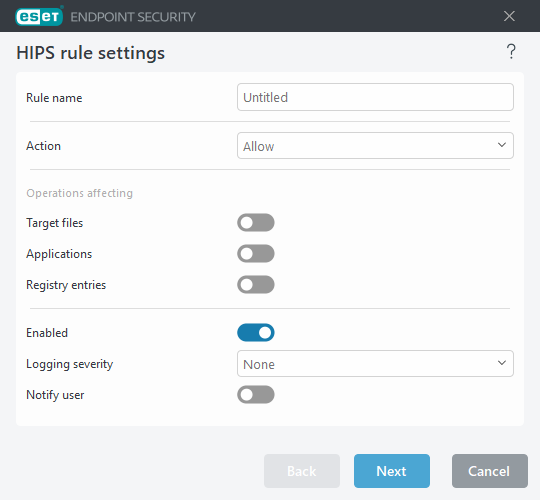Screen dimensions: 540x500
Task: Click the Applications label
Action: pos(59,254)
